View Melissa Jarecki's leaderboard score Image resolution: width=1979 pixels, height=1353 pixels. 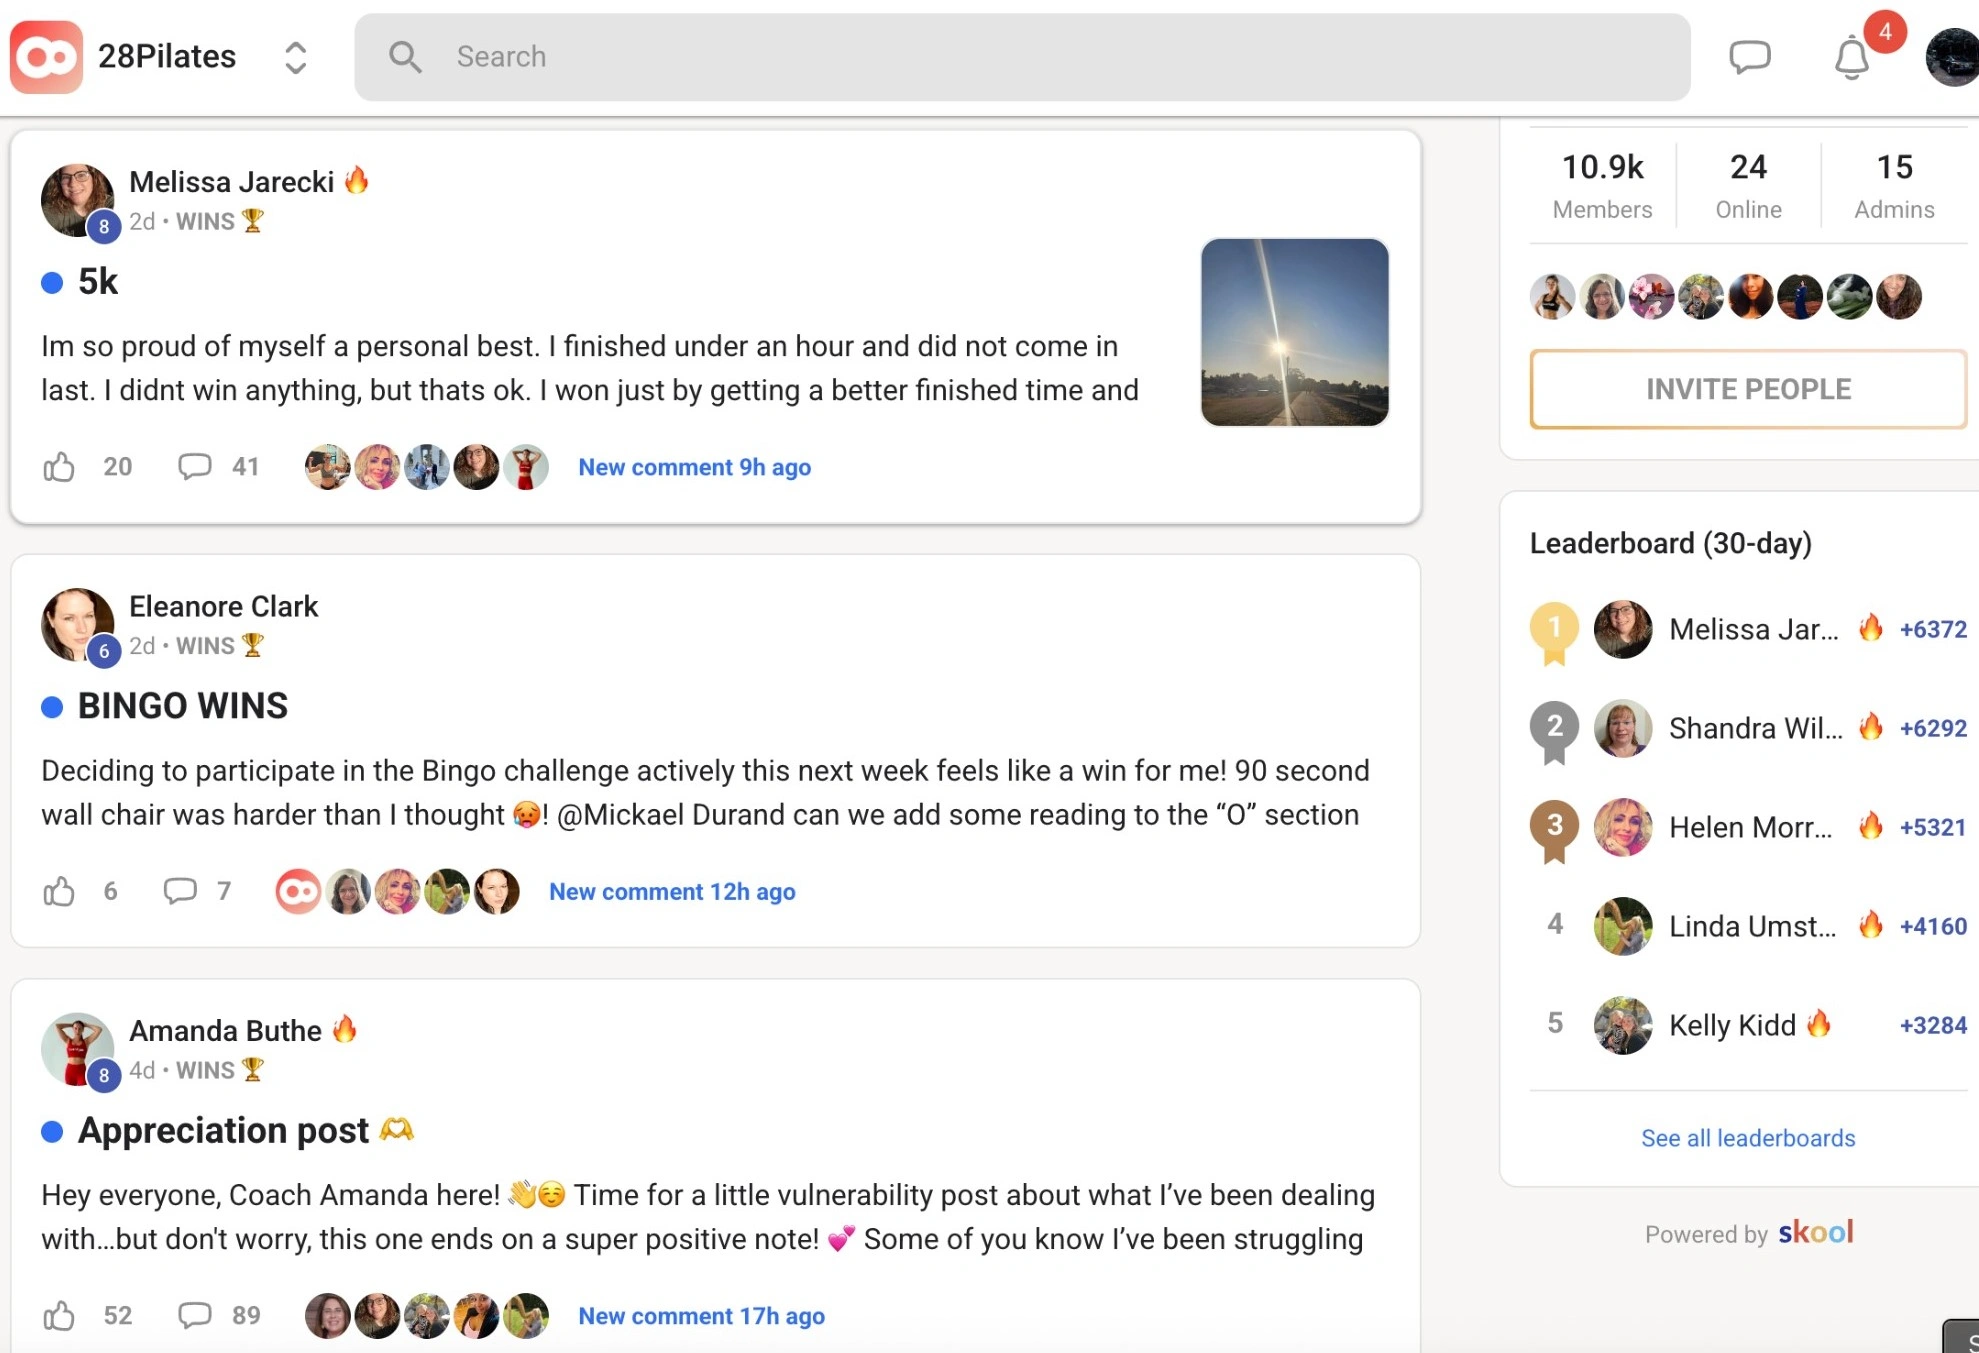[x=1932, y=629]
